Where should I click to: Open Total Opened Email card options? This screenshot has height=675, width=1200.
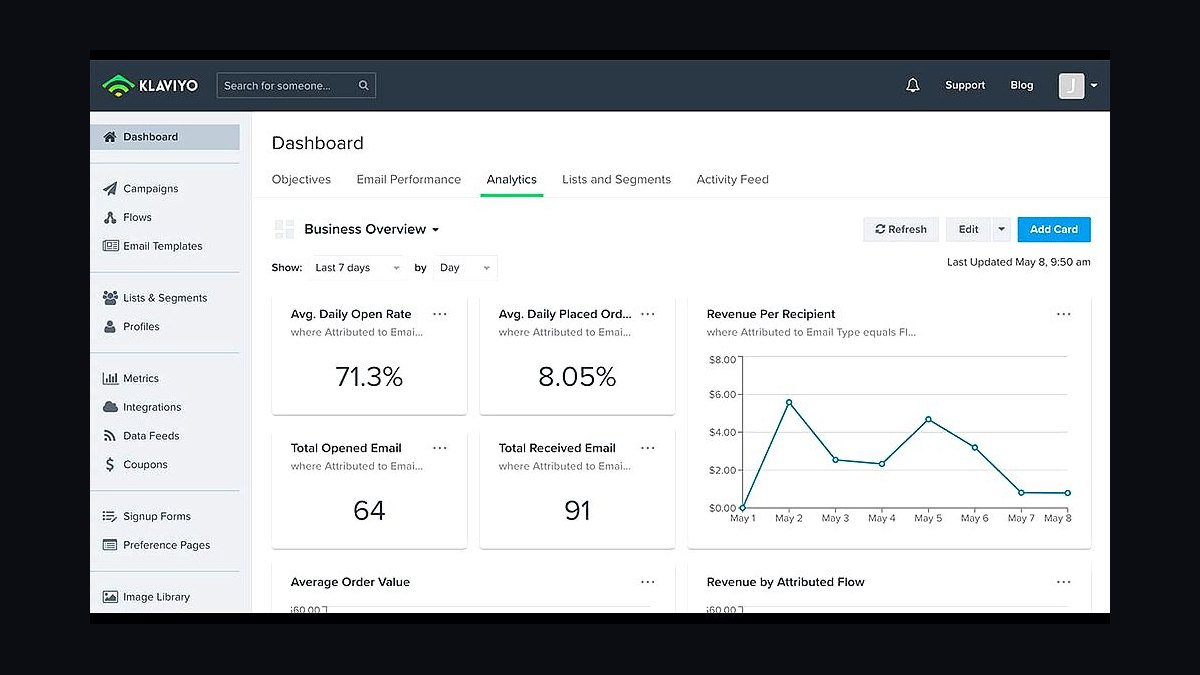coord(440,448)
